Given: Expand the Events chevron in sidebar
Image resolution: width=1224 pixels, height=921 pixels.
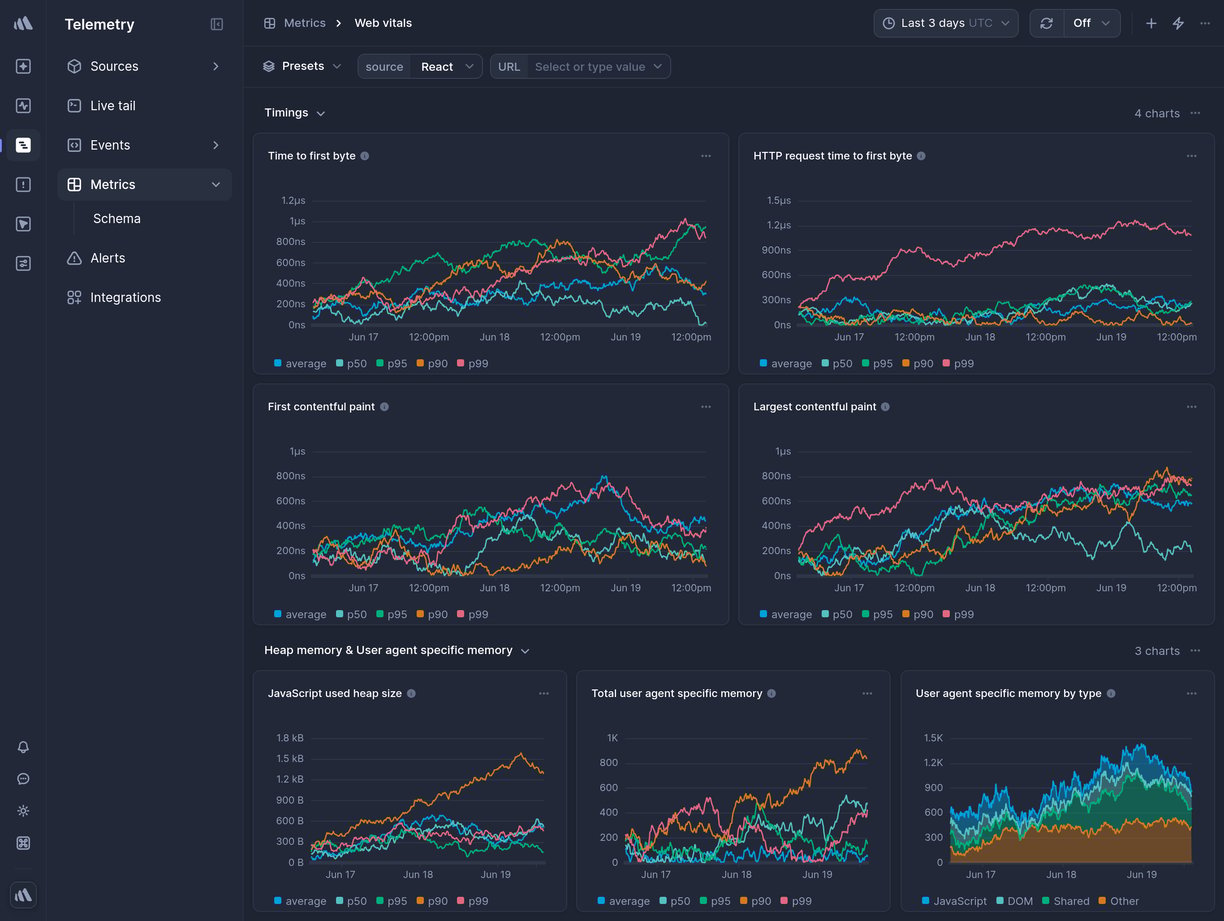Looking at the screenshot, I should (216, 145).
